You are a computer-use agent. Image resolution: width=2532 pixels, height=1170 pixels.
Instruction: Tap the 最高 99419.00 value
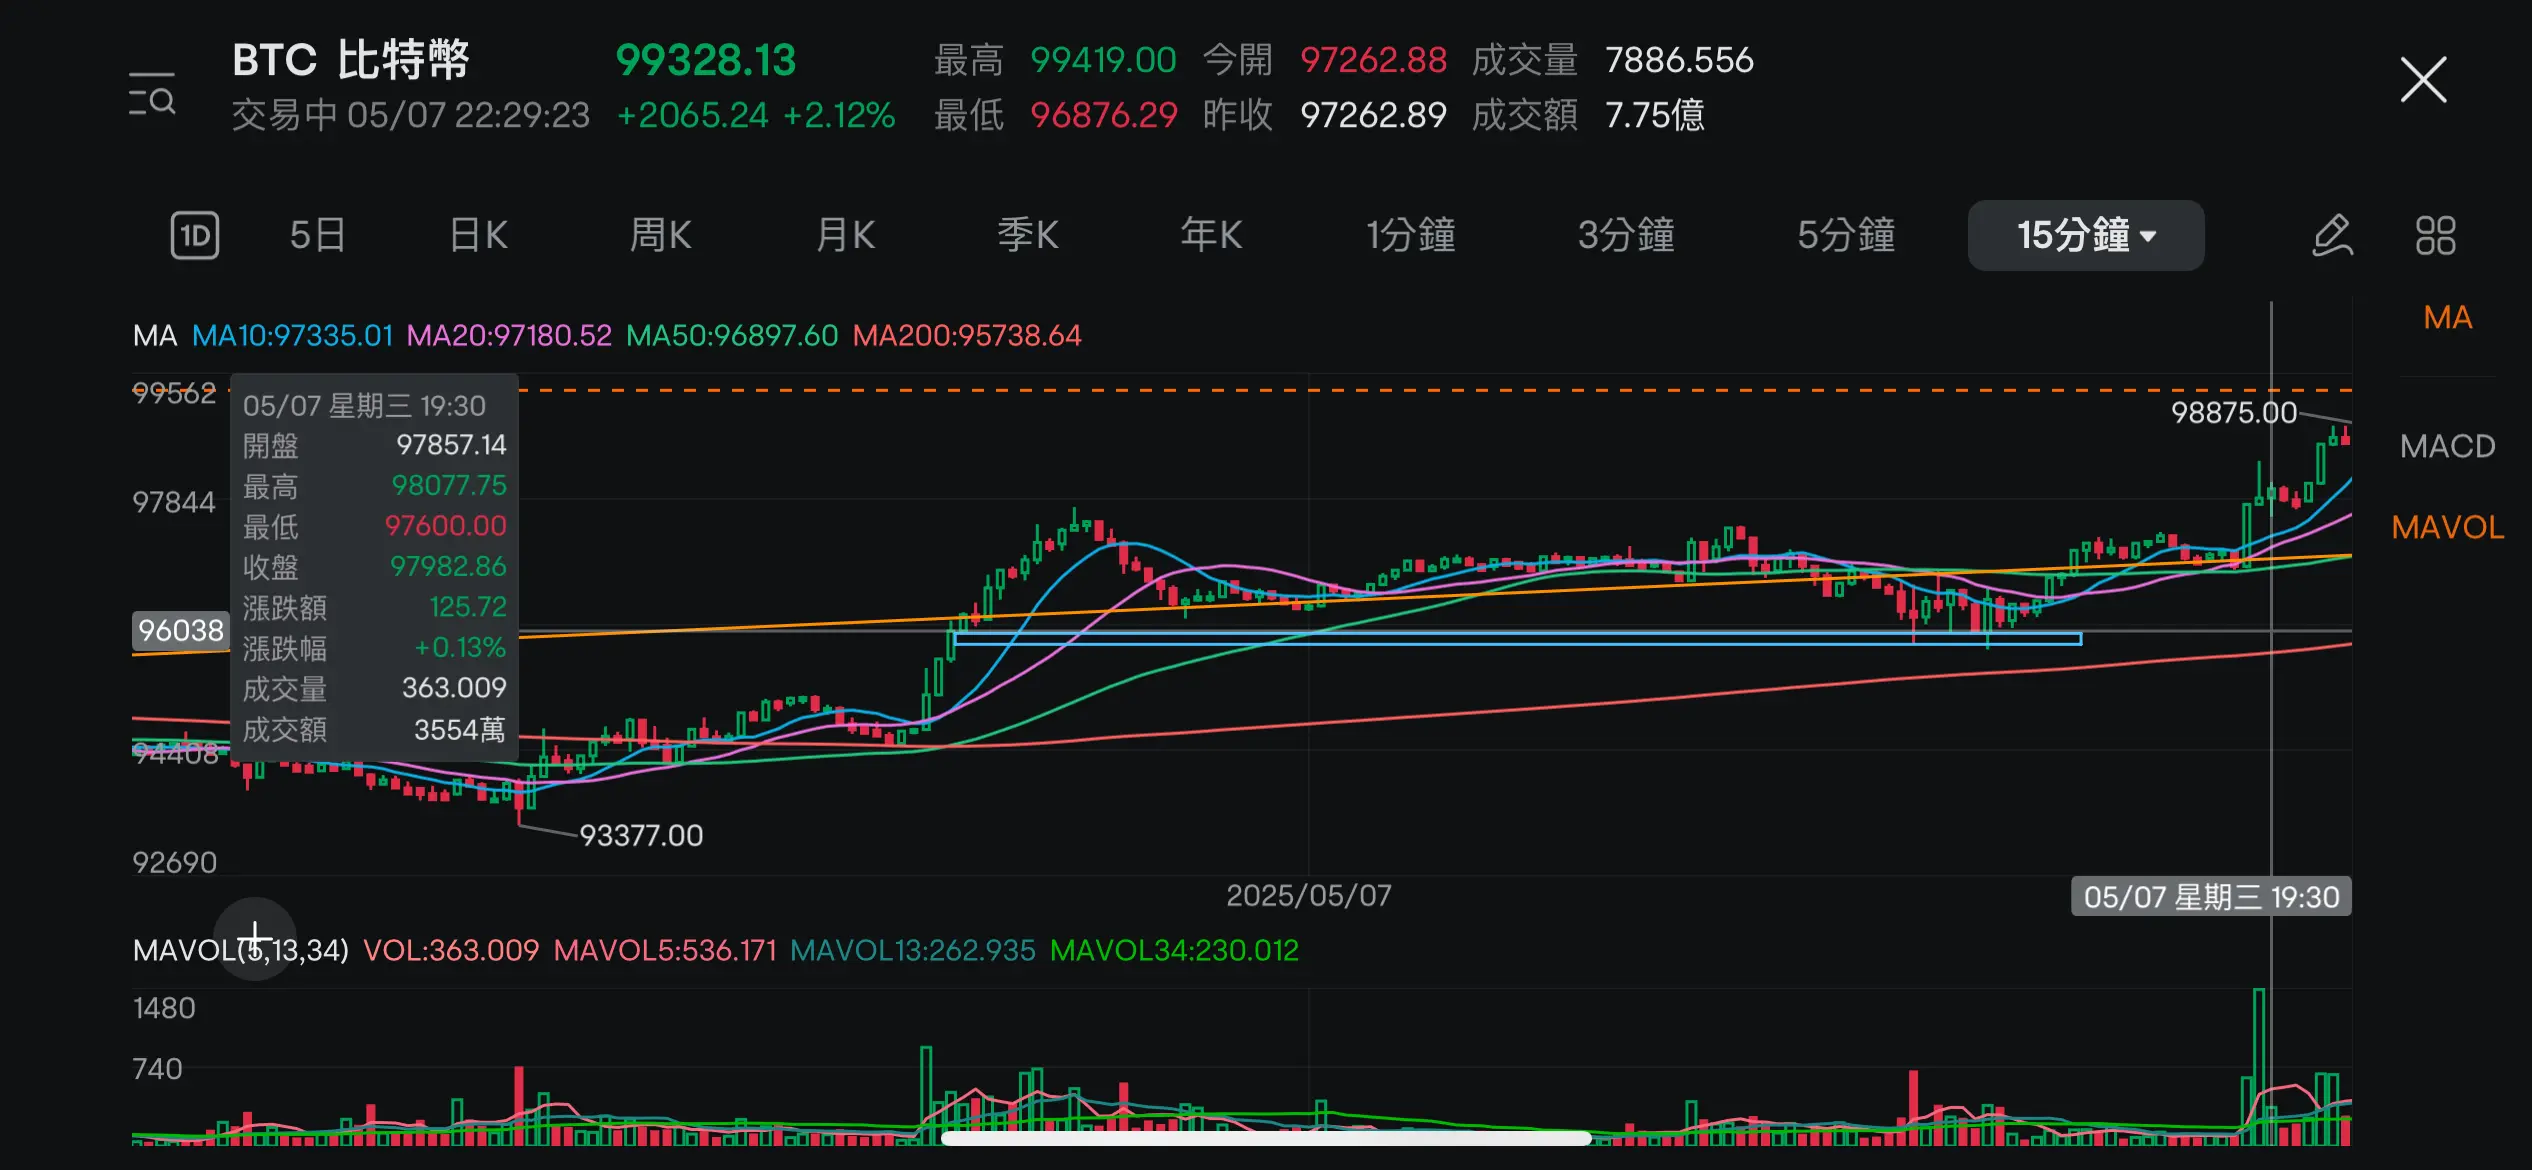1103,60
